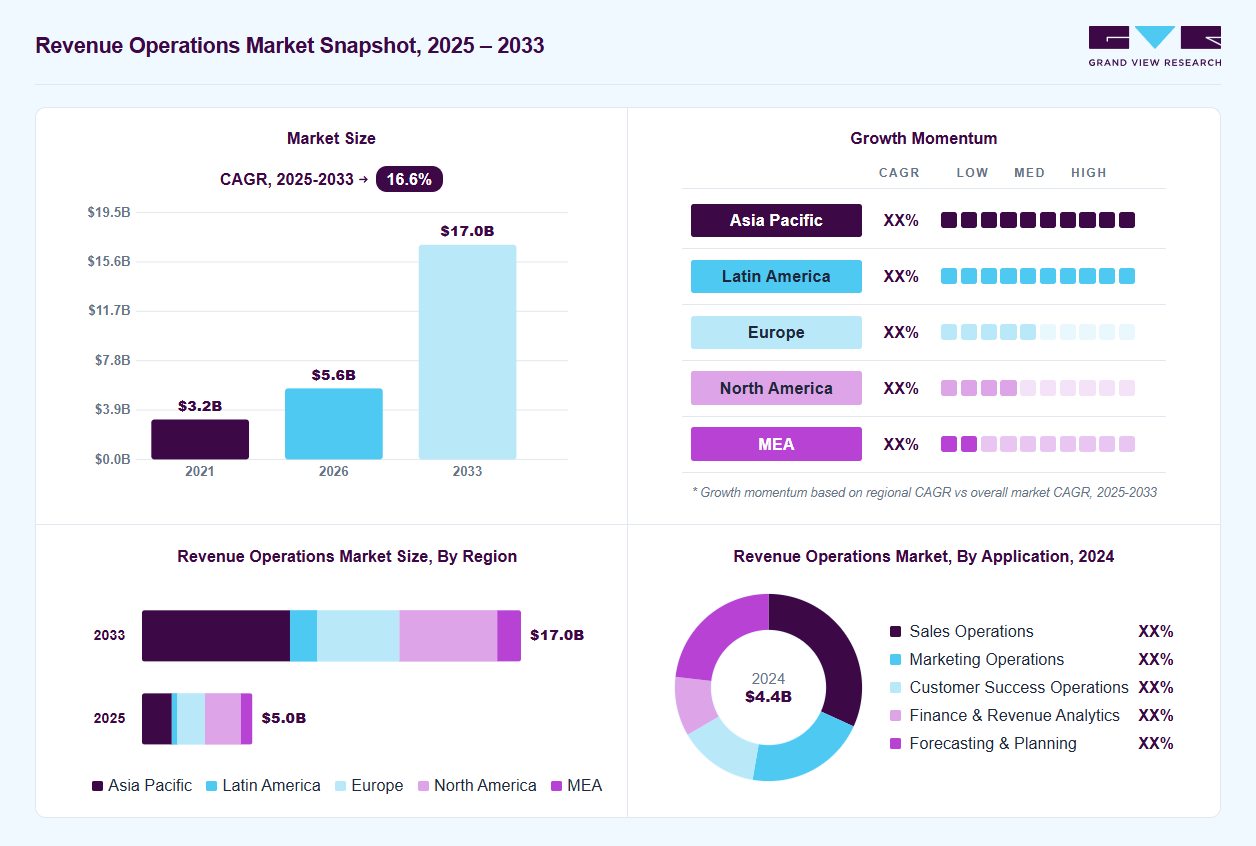Image resolution: width=1256 pixels, height=846 pixels.
Task: Click the MEA growth momentum meter
Action: [x=1038, y=444]
